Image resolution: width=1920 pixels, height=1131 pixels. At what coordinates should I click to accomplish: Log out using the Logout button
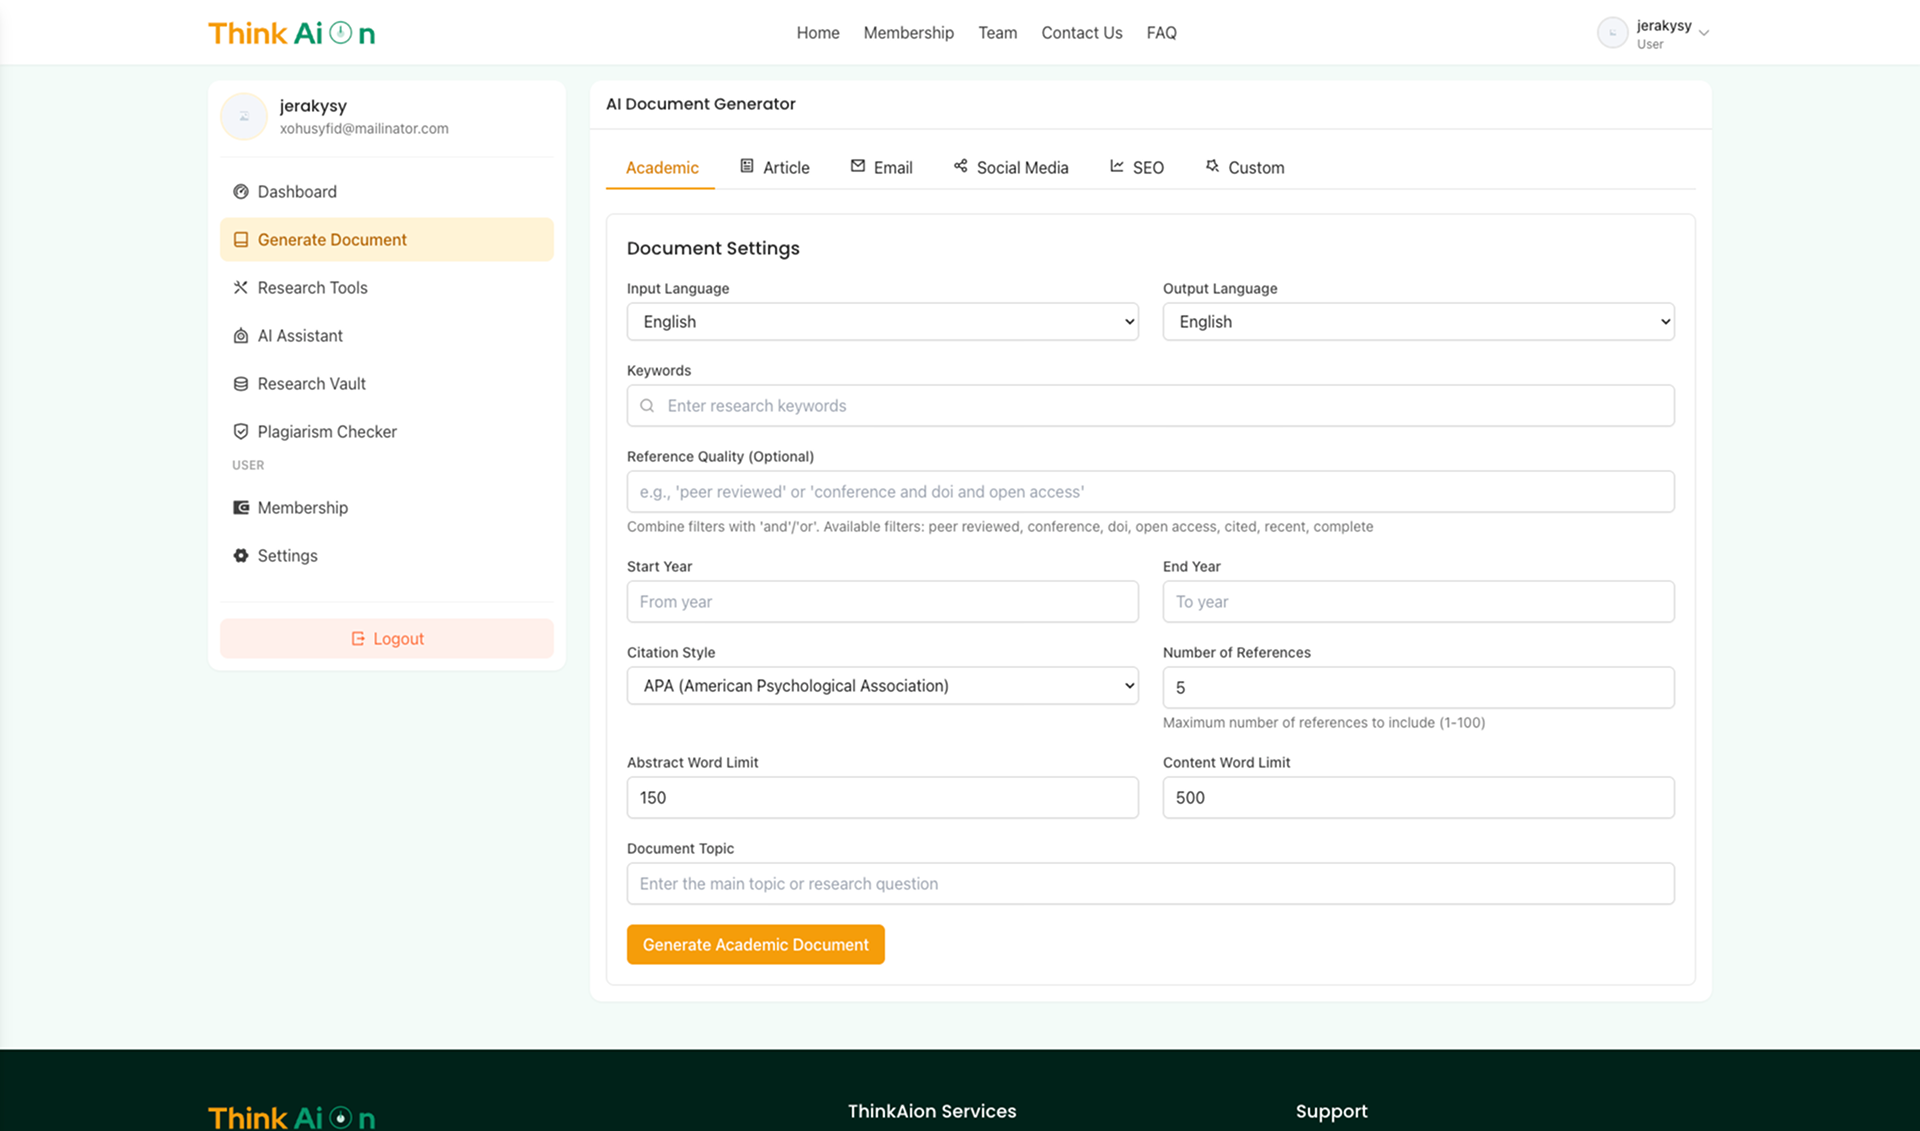tap(386, 638)
